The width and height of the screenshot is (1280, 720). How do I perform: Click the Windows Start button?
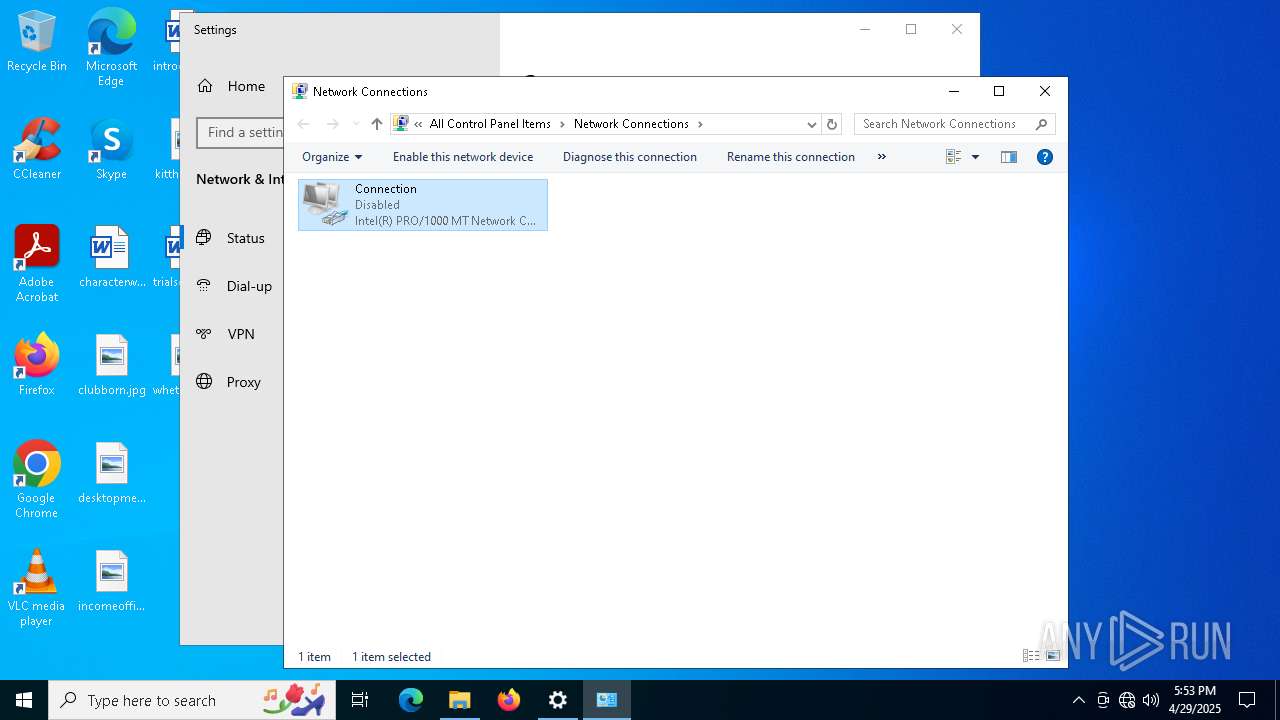coord(24,700)
